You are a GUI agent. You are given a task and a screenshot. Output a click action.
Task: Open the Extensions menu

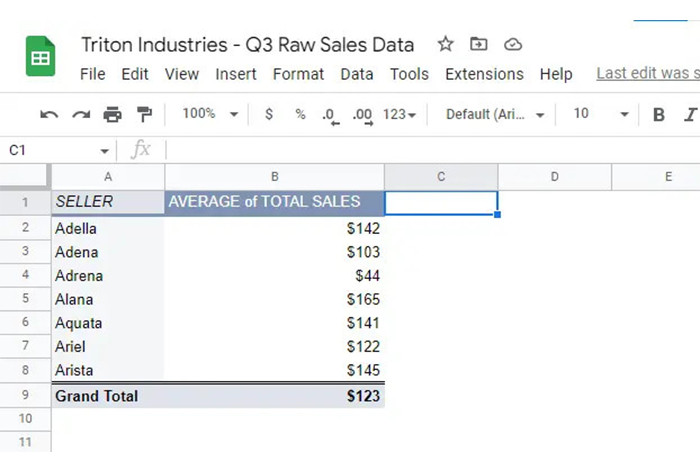[x=484, y=74]
